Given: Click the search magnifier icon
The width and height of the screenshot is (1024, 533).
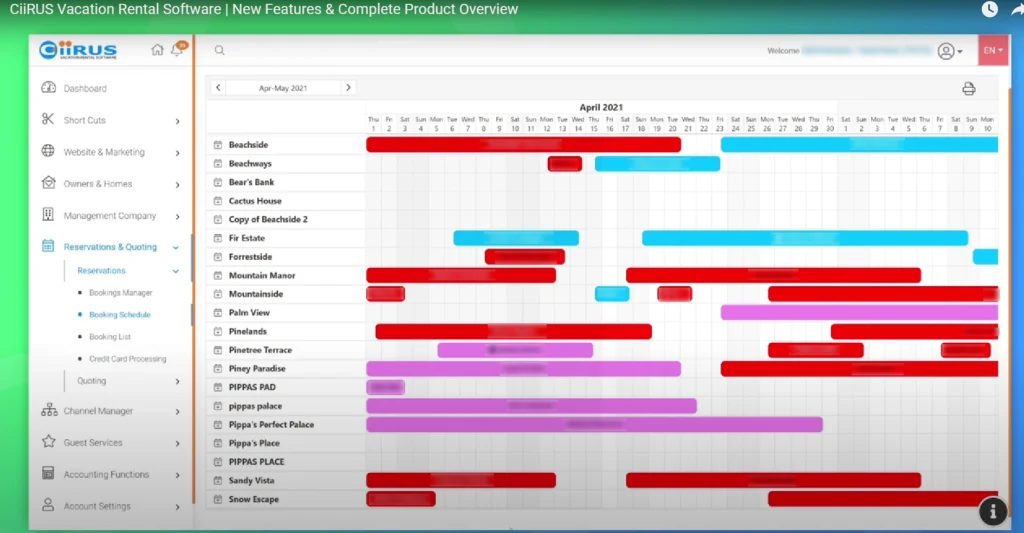Looking at the screenshot, I should tap(219, 50).
